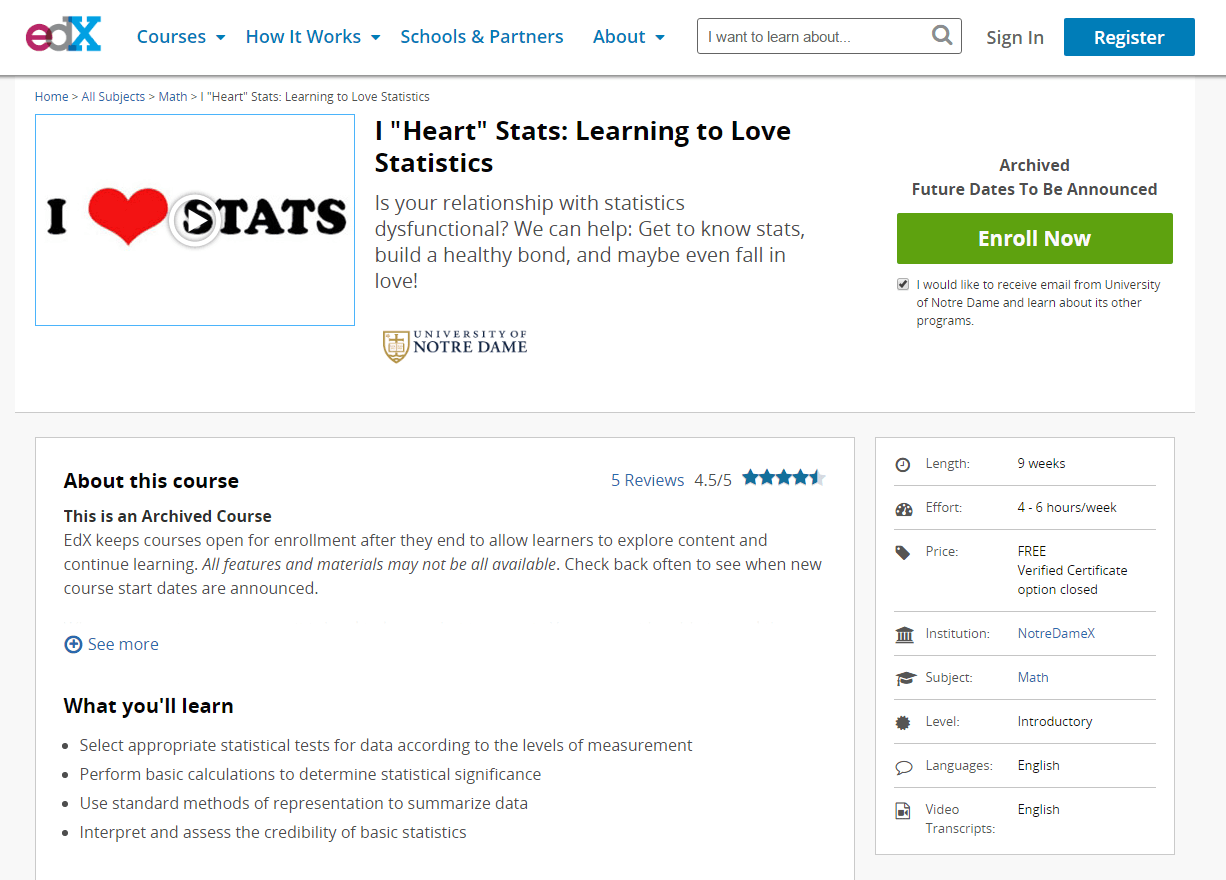This screenshot has height=880, width=1226.
Task: Click 'This is an Archived Course' text
Action: [168, 516]
